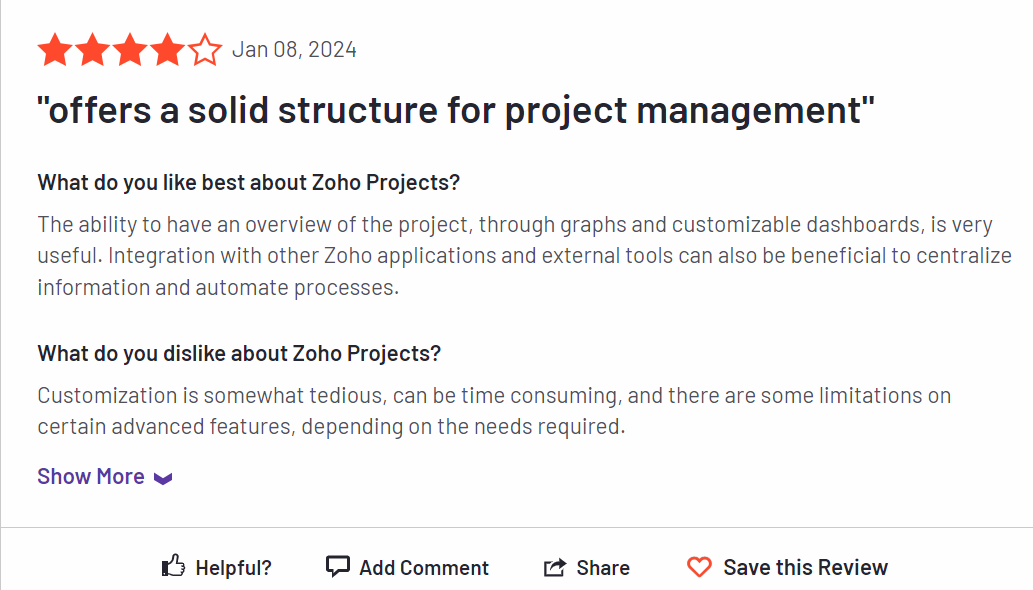Open the review title about solid structure

click(456, 110)
